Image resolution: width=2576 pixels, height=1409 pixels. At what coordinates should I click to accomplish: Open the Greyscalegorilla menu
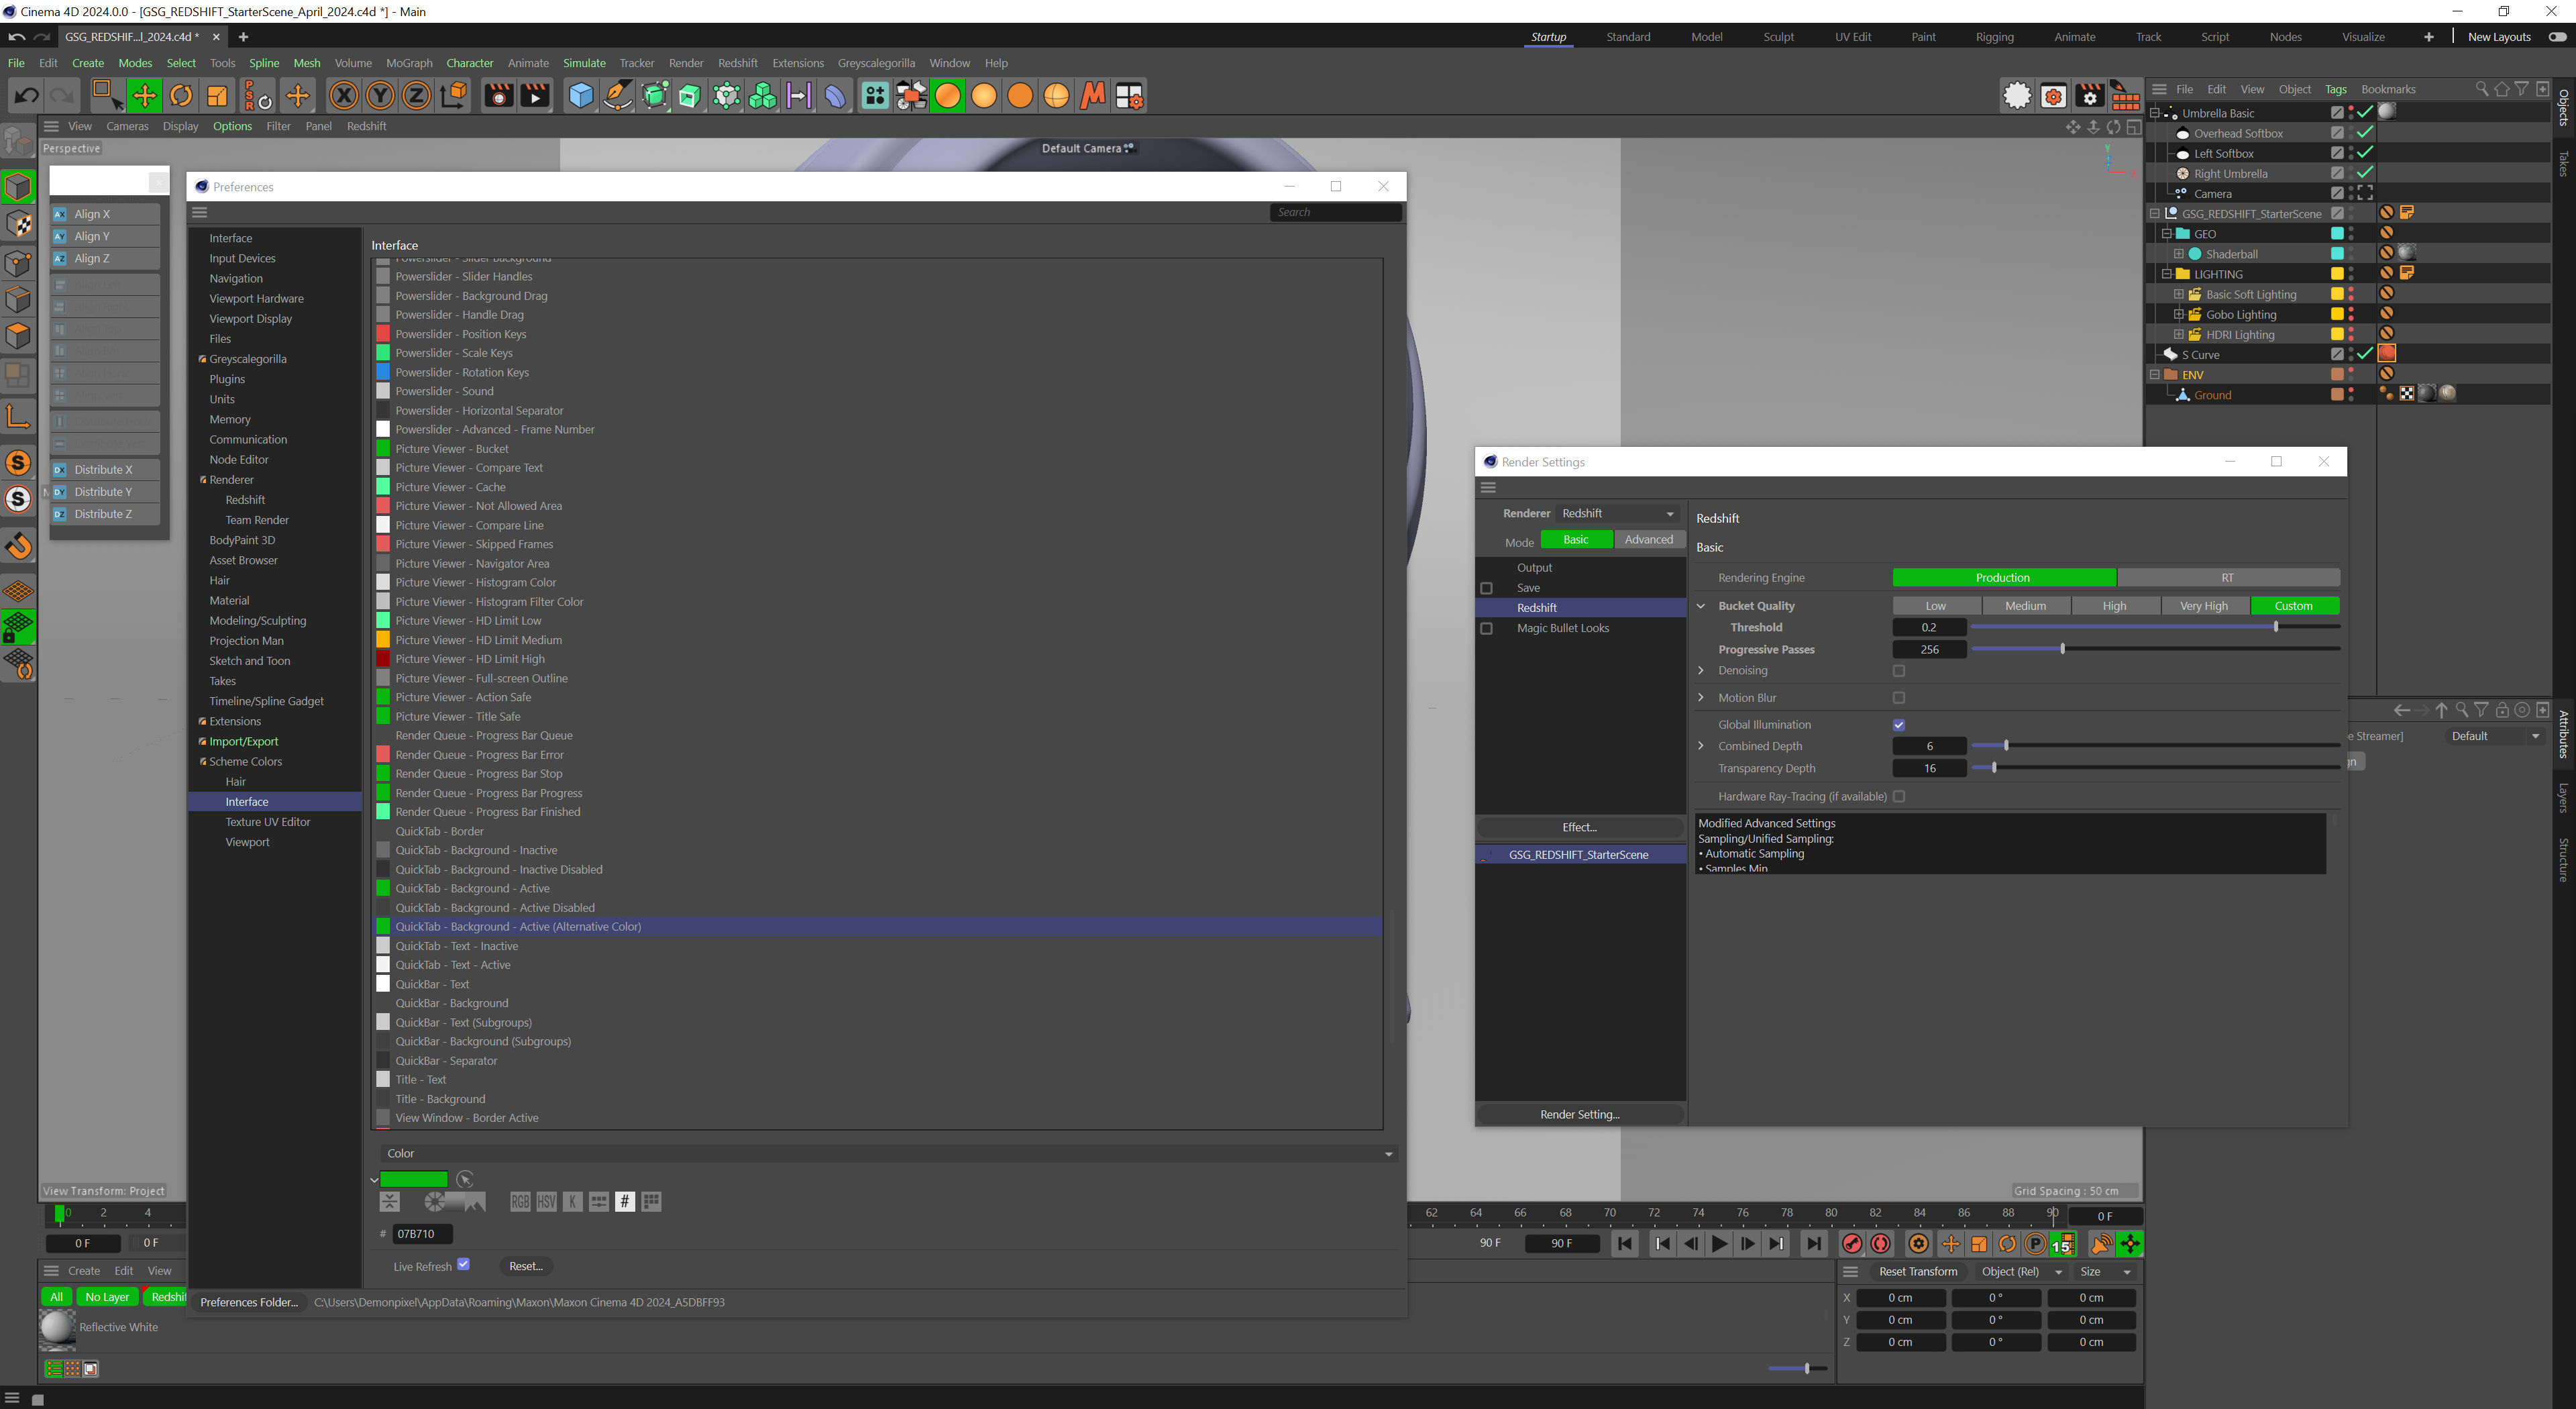[x=876, y=63]
